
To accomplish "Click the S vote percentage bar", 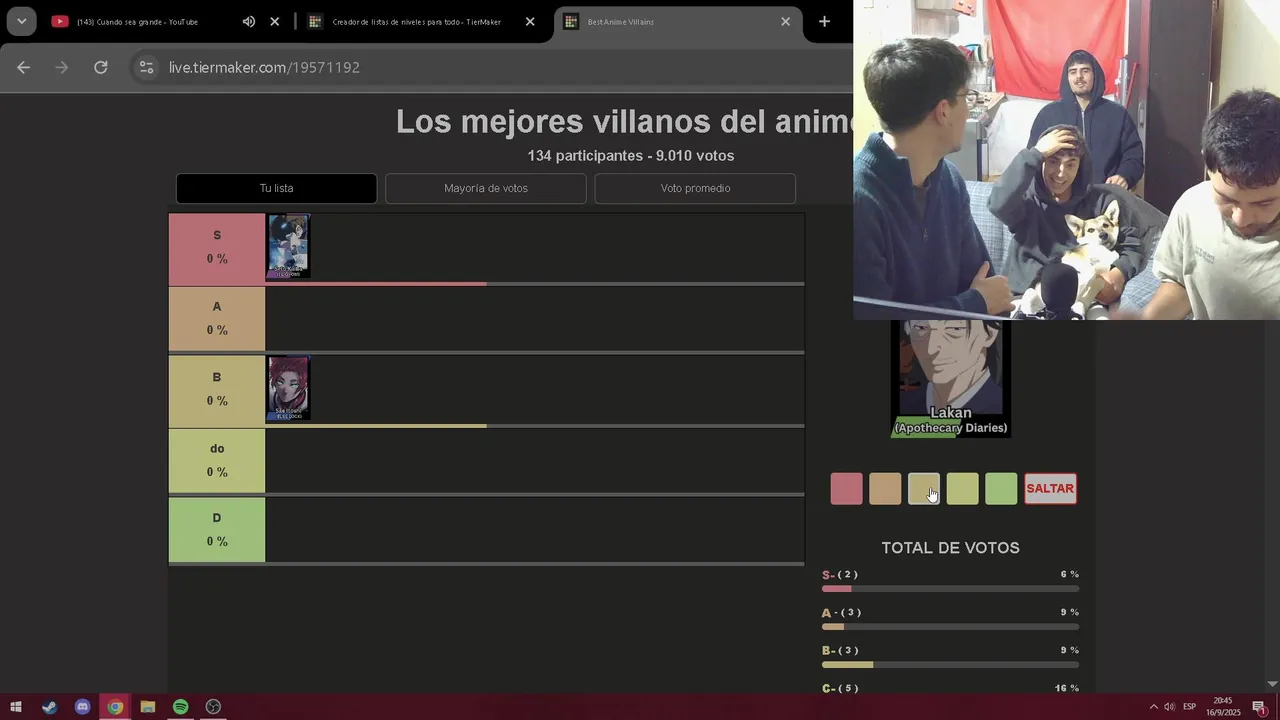I will (950, 589).
